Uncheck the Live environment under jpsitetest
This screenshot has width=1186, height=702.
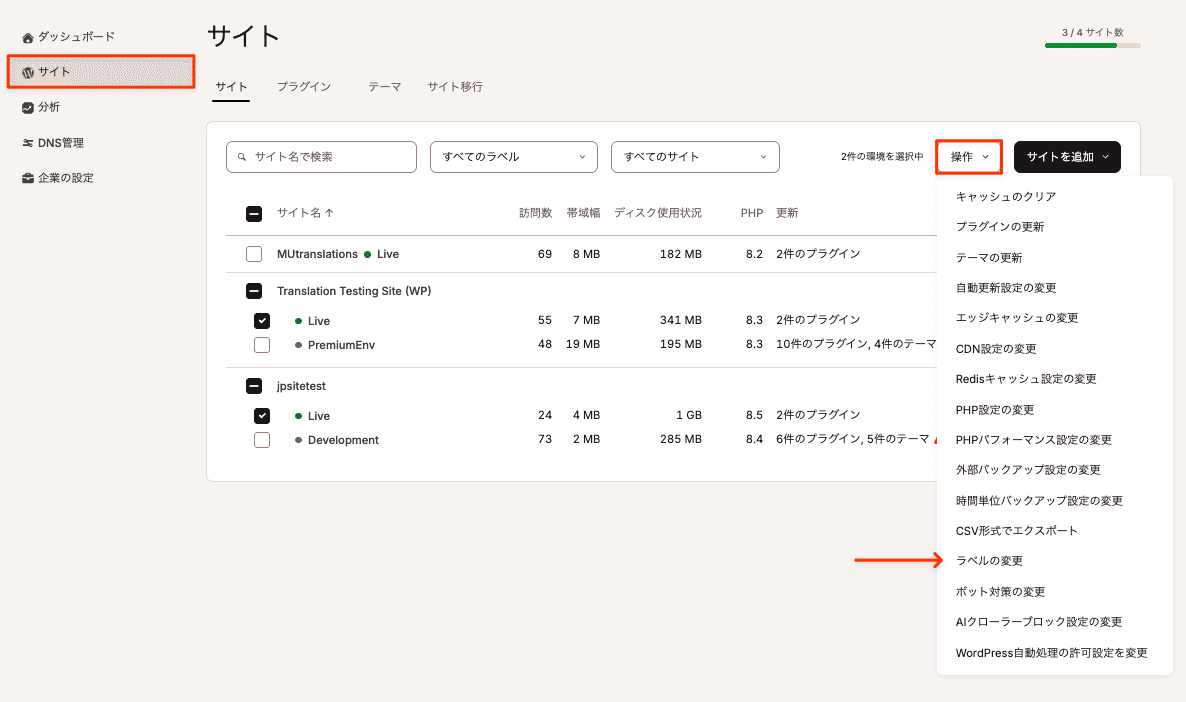coord(262,416)
